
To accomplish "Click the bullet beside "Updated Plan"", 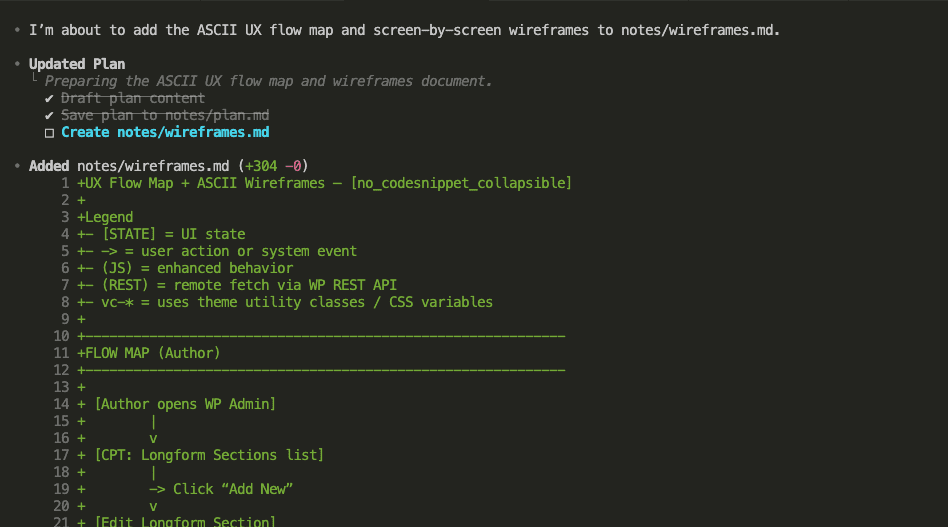I will coord(18,64).
